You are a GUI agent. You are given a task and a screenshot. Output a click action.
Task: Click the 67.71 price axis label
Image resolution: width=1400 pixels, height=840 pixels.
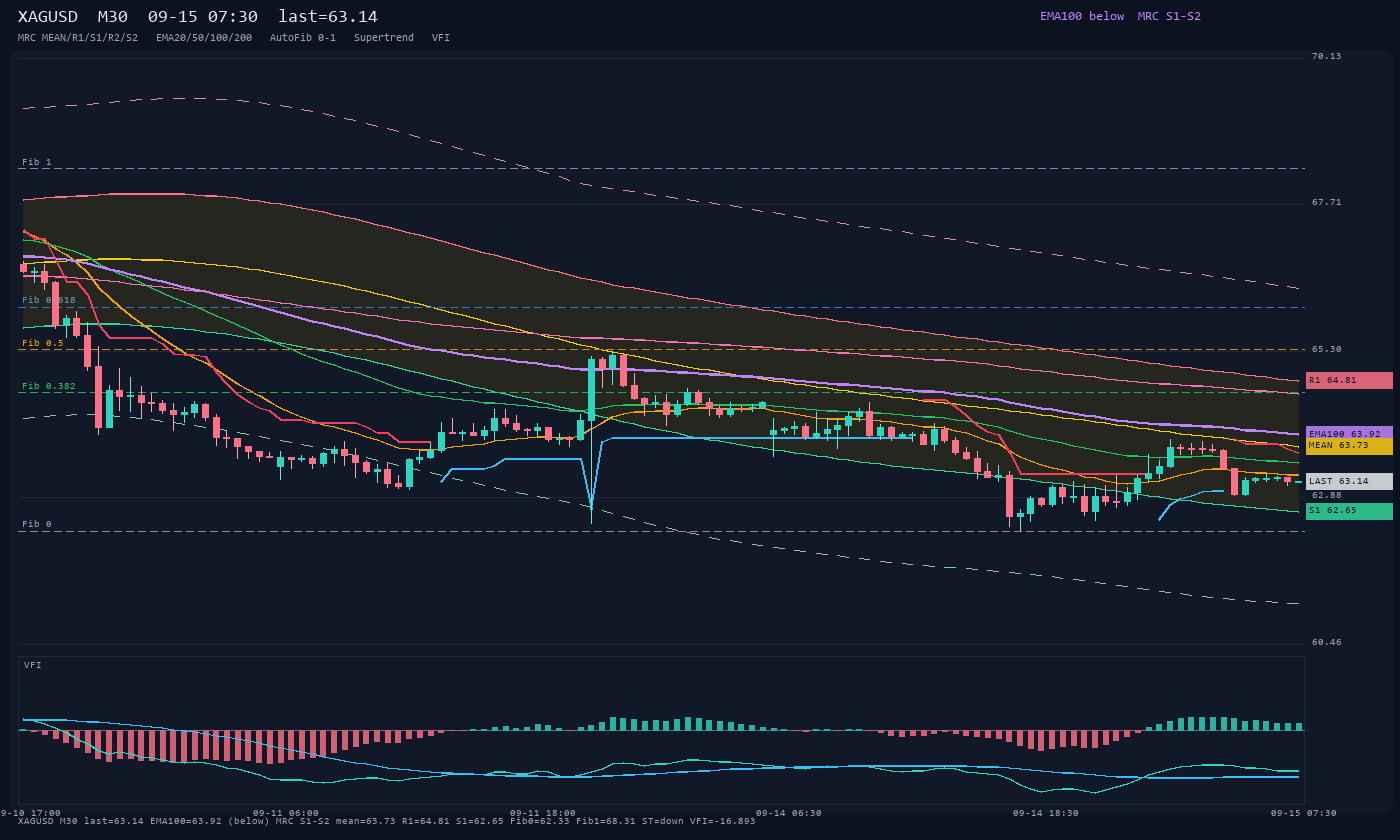(x=1327, y=202)
